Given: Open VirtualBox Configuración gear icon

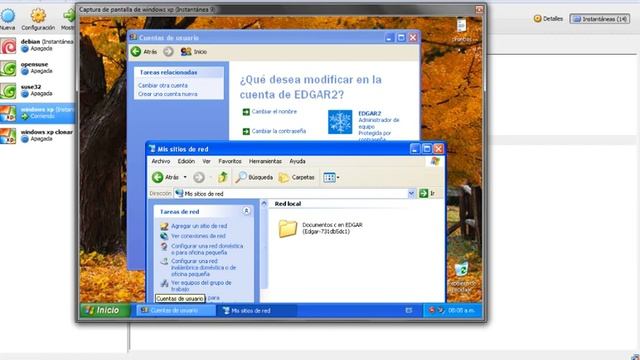Looking at the screenshot, I should pyautogui.click(x=38, y=16).
